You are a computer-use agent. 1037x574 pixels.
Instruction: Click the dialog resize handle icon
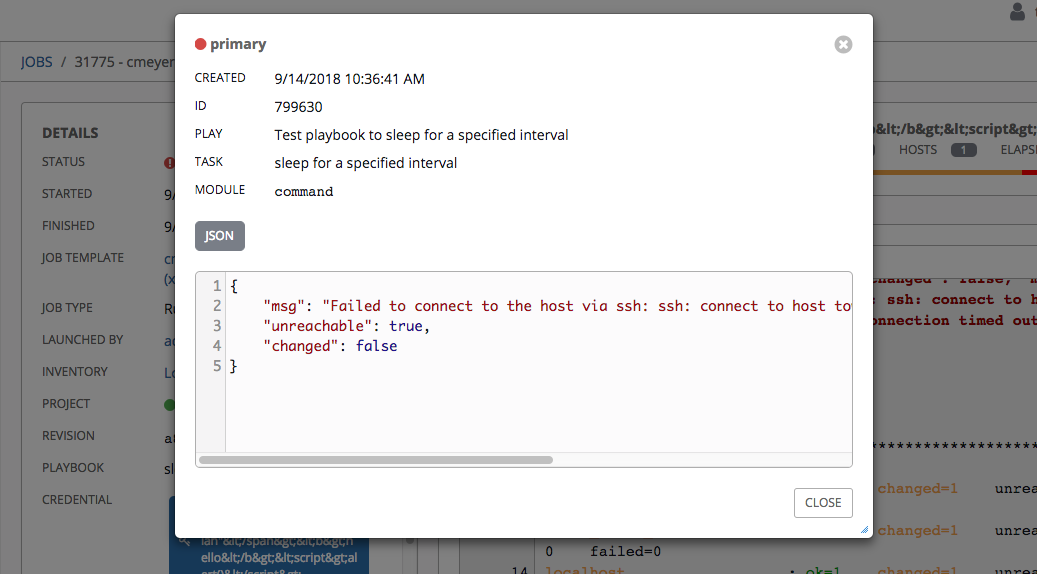(x=864, y=529)
